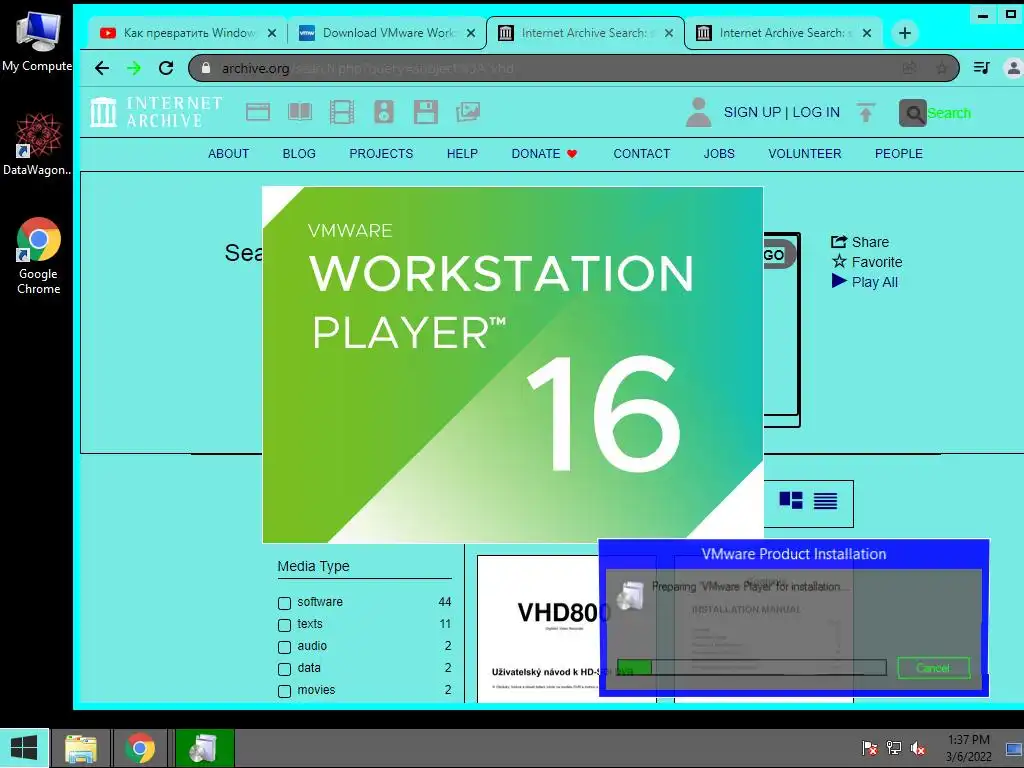Check the audio media type checkbox

tap(284, 647)
